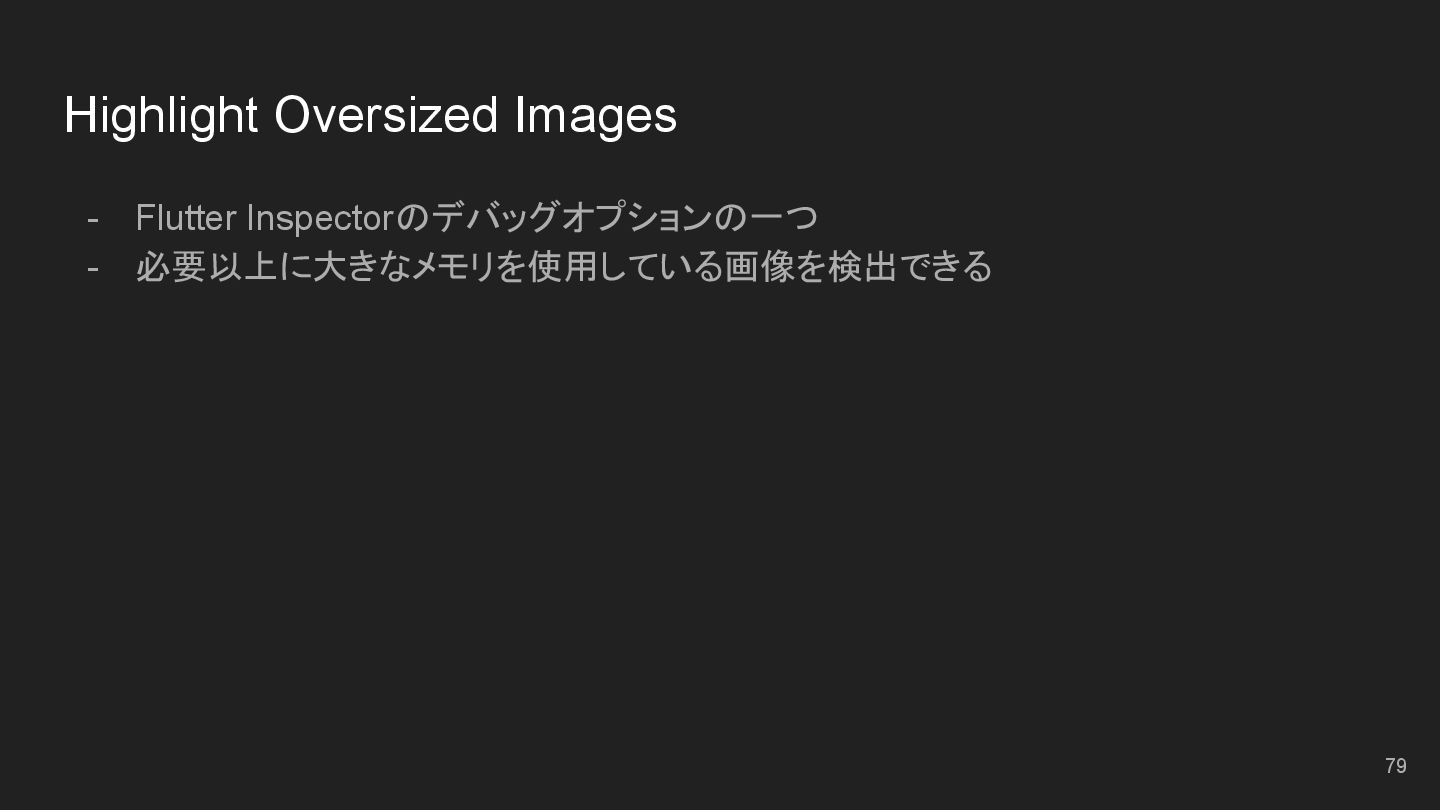This screenshot has height=810, width=1440.
Task: Click the word 'Inspector' in first bullet
Action: 321,218
